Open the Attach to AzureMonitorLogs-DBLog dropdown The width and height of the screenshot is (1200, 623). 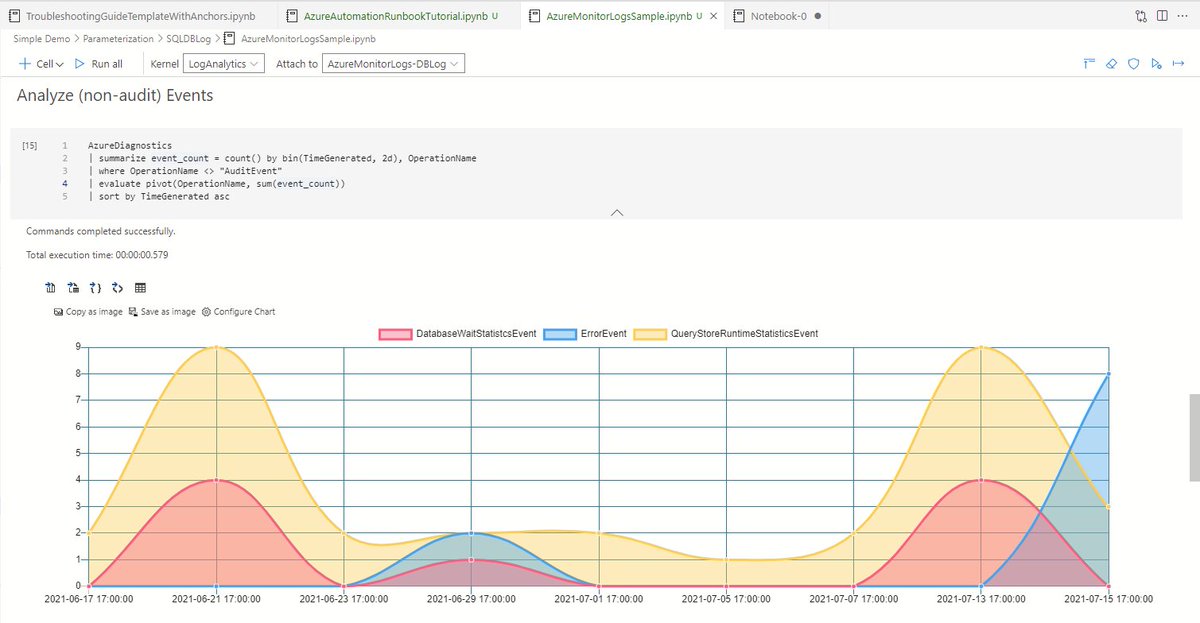[394, 63]
